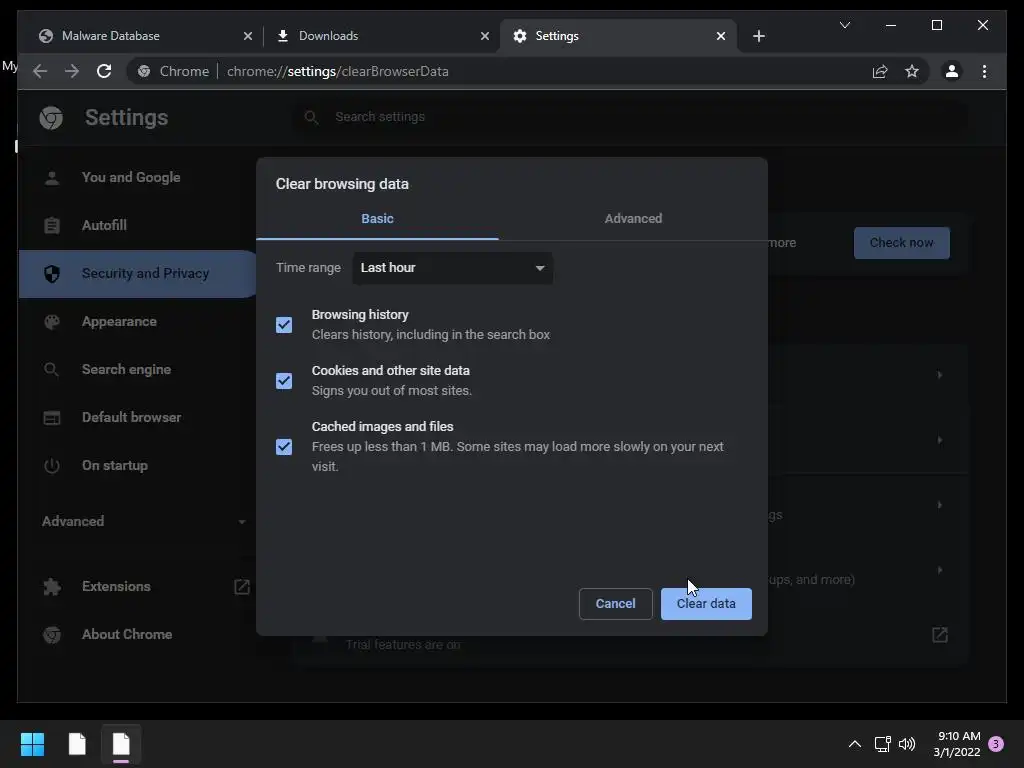Switch to the Basic tab
This screenshot has height=768, width=1024.
377,219
